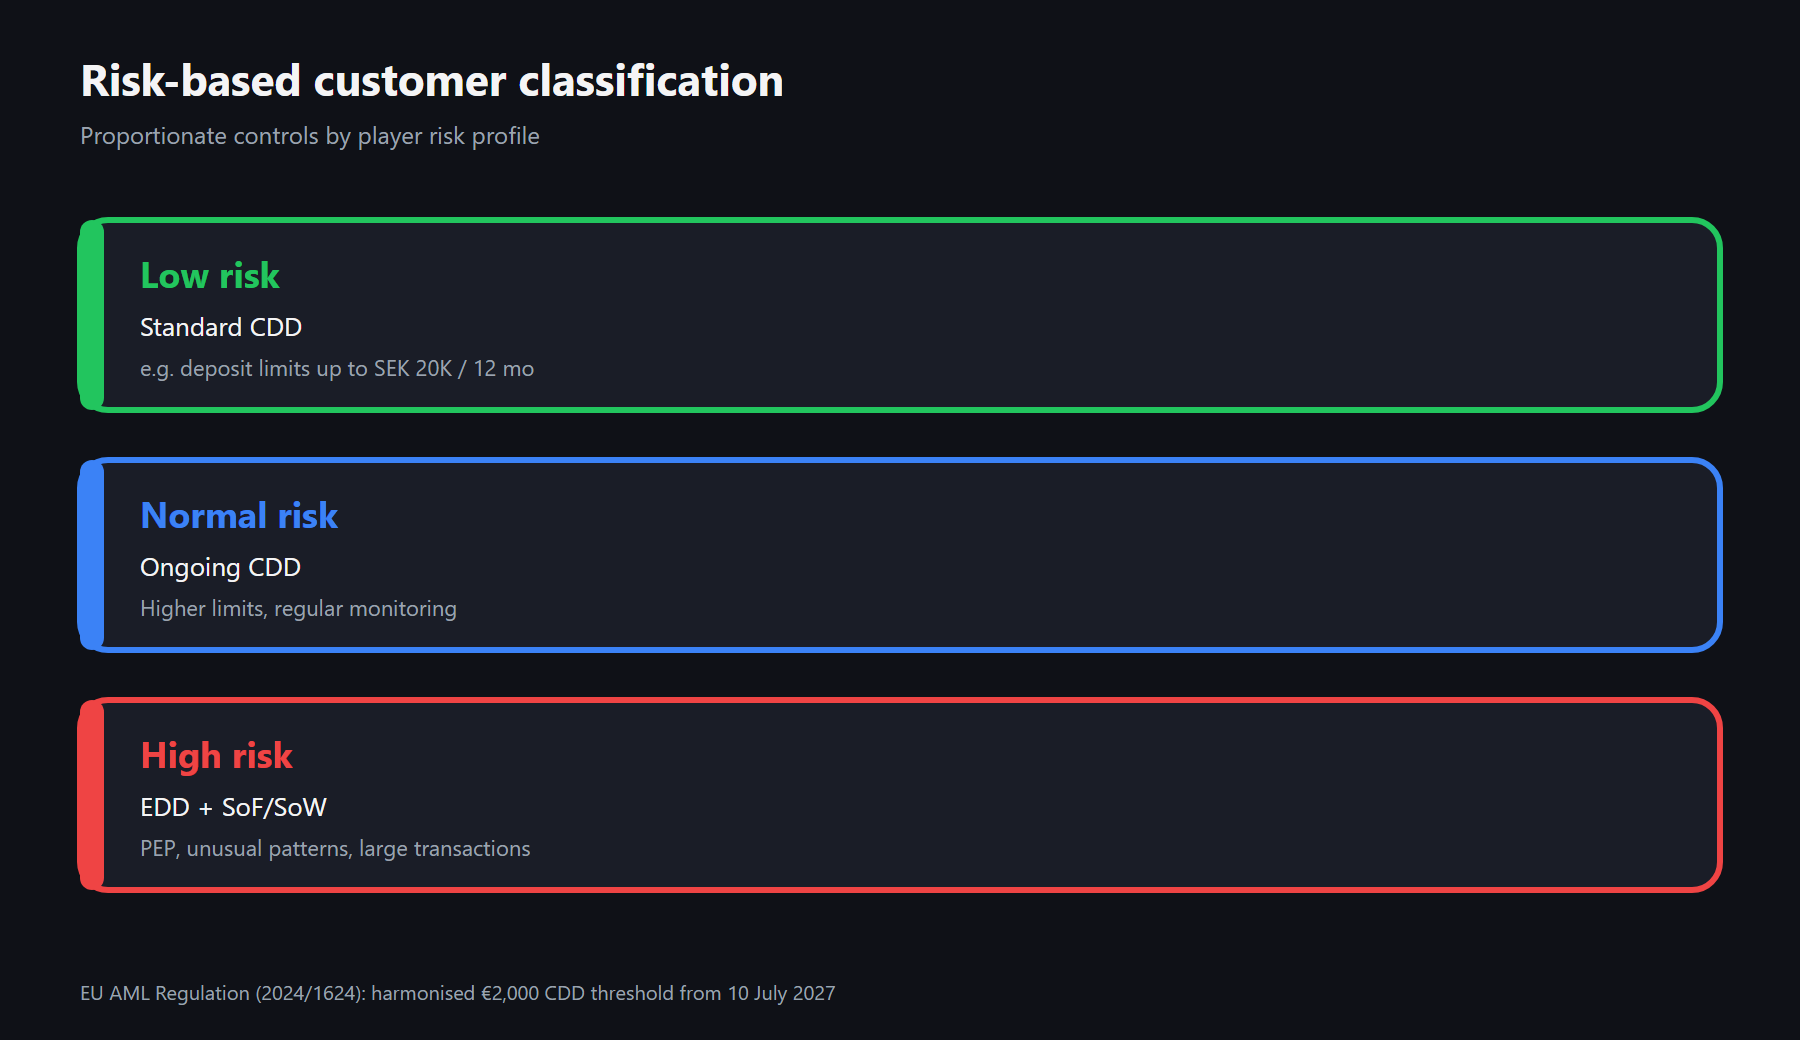Click the red 'High risk' heading

coord(217,756)
